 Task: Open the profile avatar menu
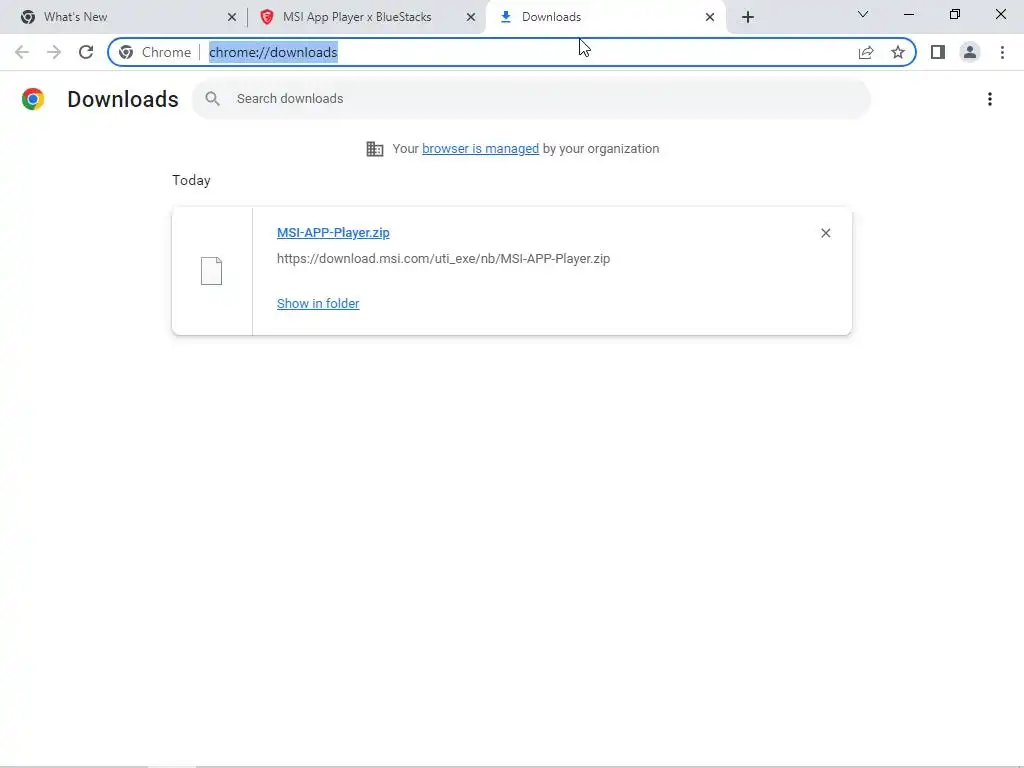click(x=970, y=52)
